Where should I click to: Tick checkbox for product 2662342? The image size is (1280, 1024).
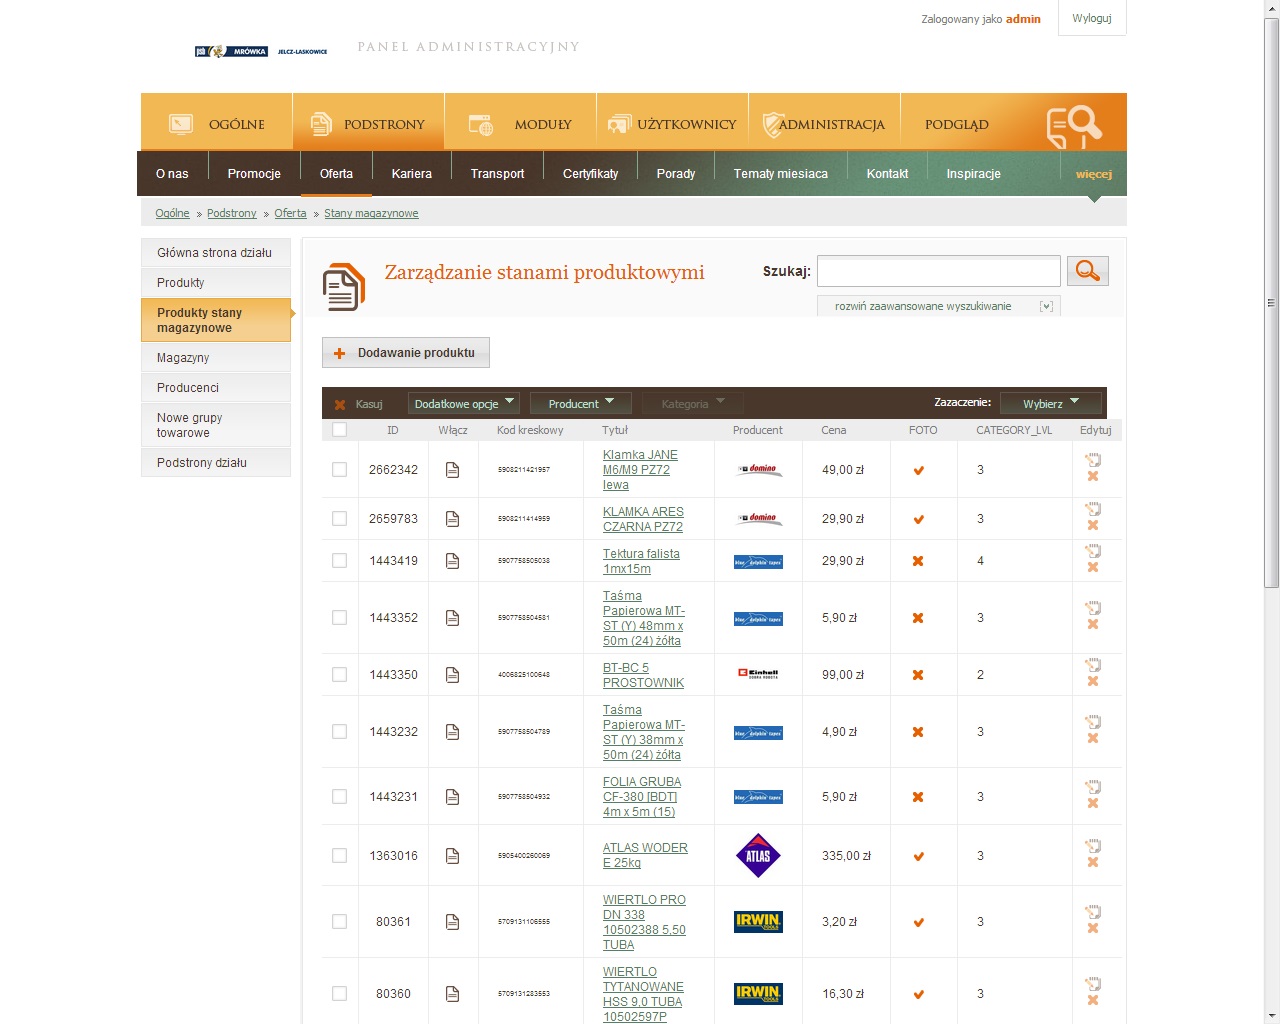339,470
